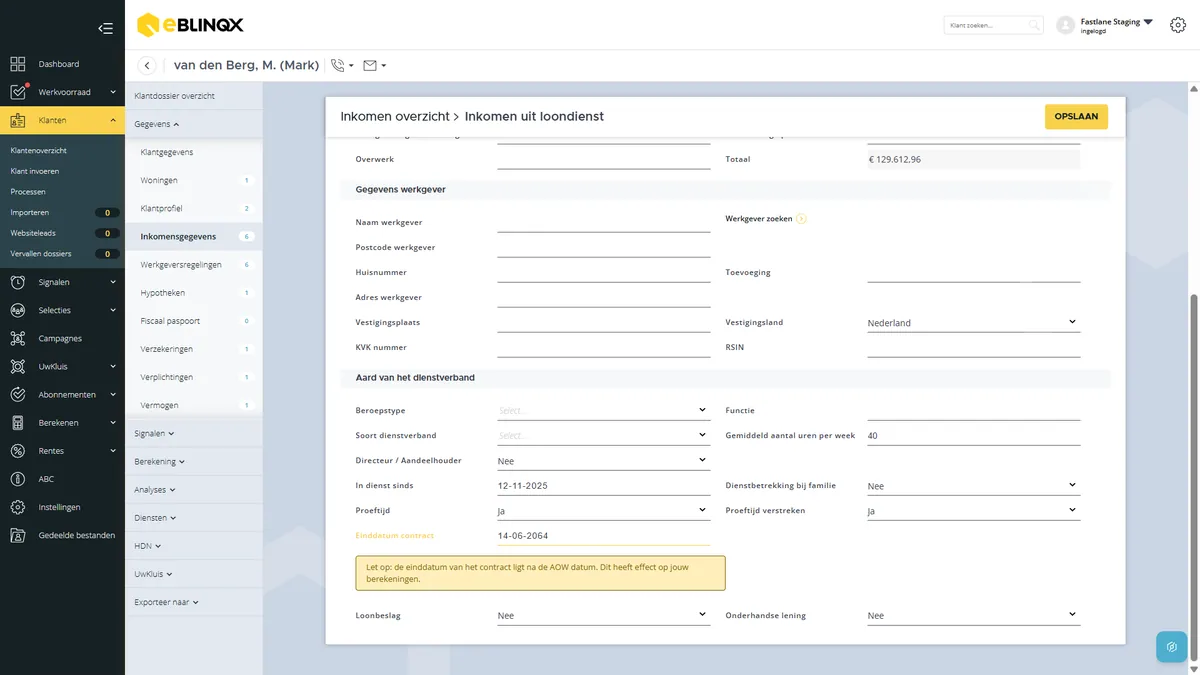This screenshot has width=1200, height=675.
Task: Go to the Inkomen overzicht breadcrumb
Action: tap(395, 117)
